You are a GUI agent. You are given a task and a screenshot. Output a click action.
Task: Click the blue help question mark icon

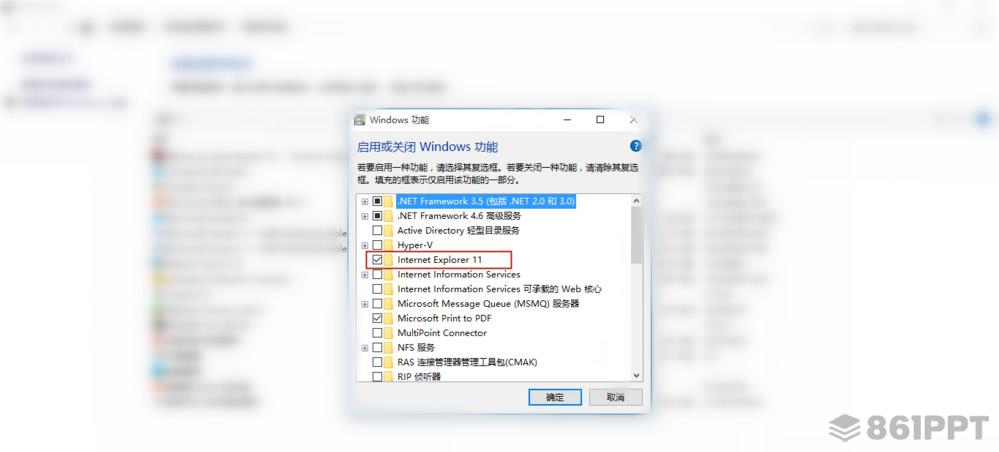[635, 146]
